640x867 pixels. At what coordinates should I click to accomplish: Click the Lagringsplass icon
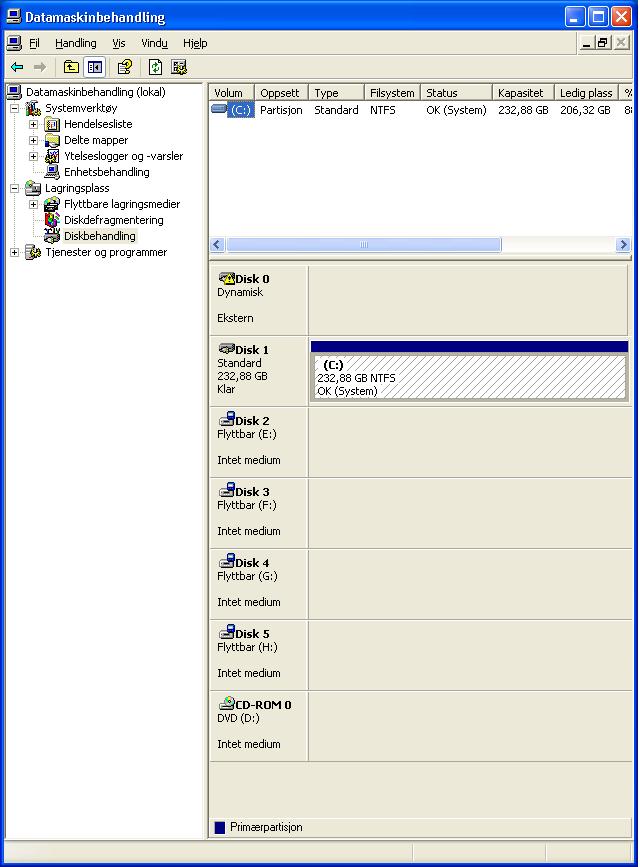(33, 188)
